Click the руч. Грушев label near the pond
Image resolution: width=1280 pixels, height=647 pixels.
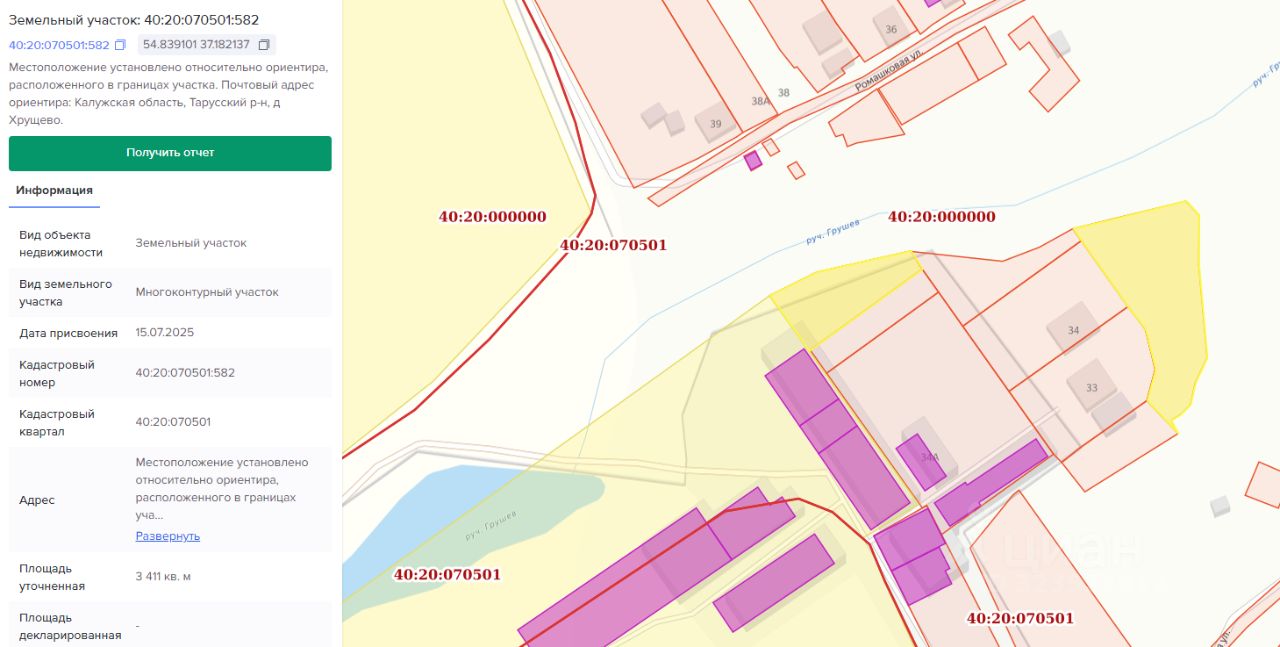point(491,526)
